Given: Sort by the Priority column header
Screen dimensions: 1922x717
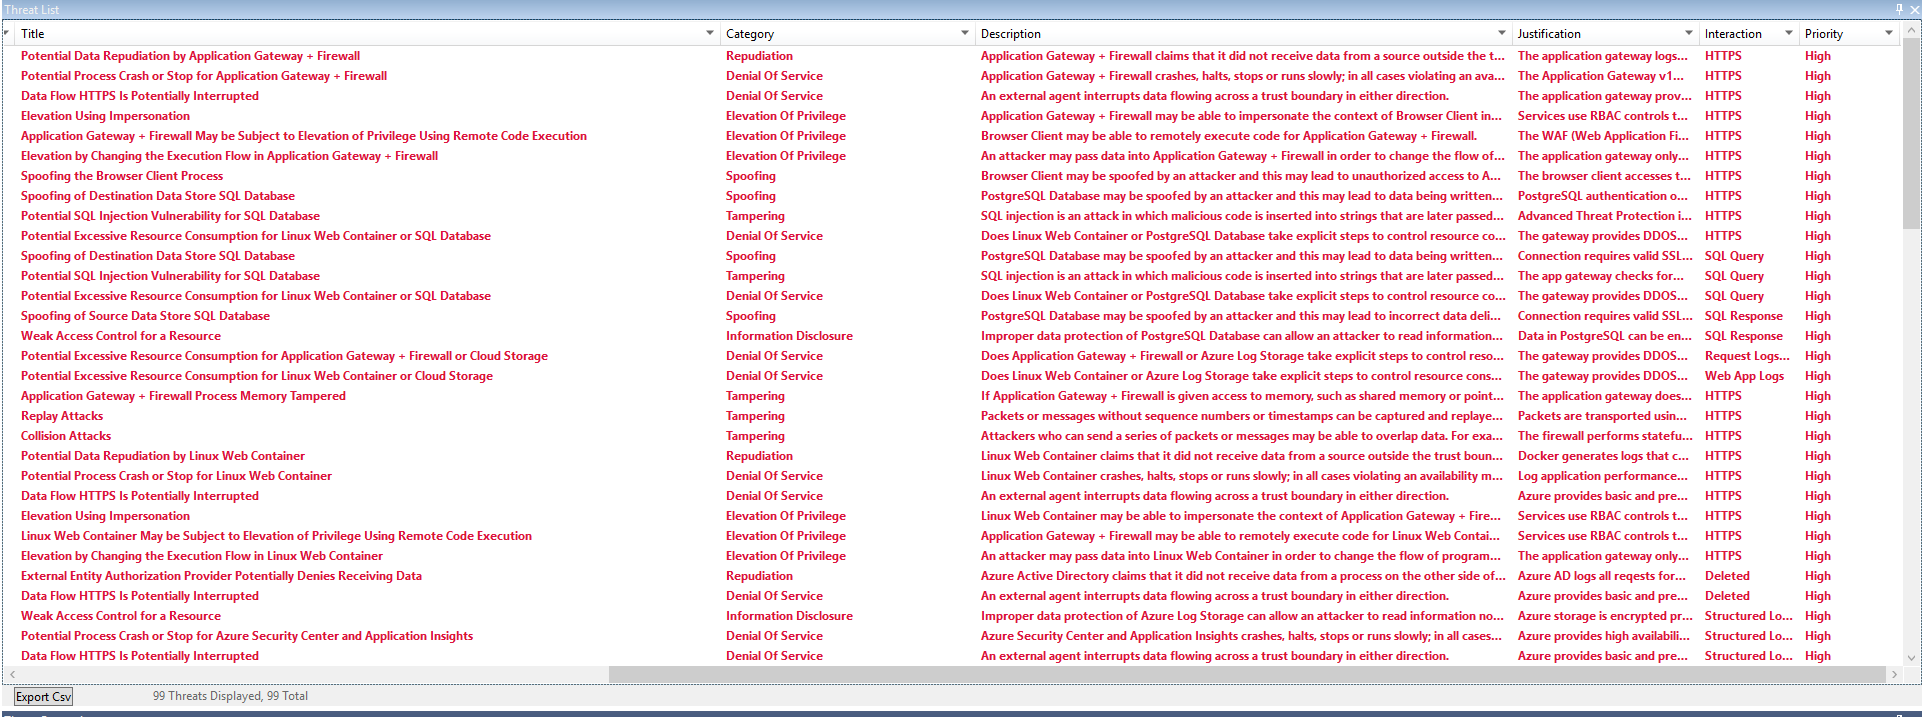Looking at the screenshot, I should [x=1824, y=33].
